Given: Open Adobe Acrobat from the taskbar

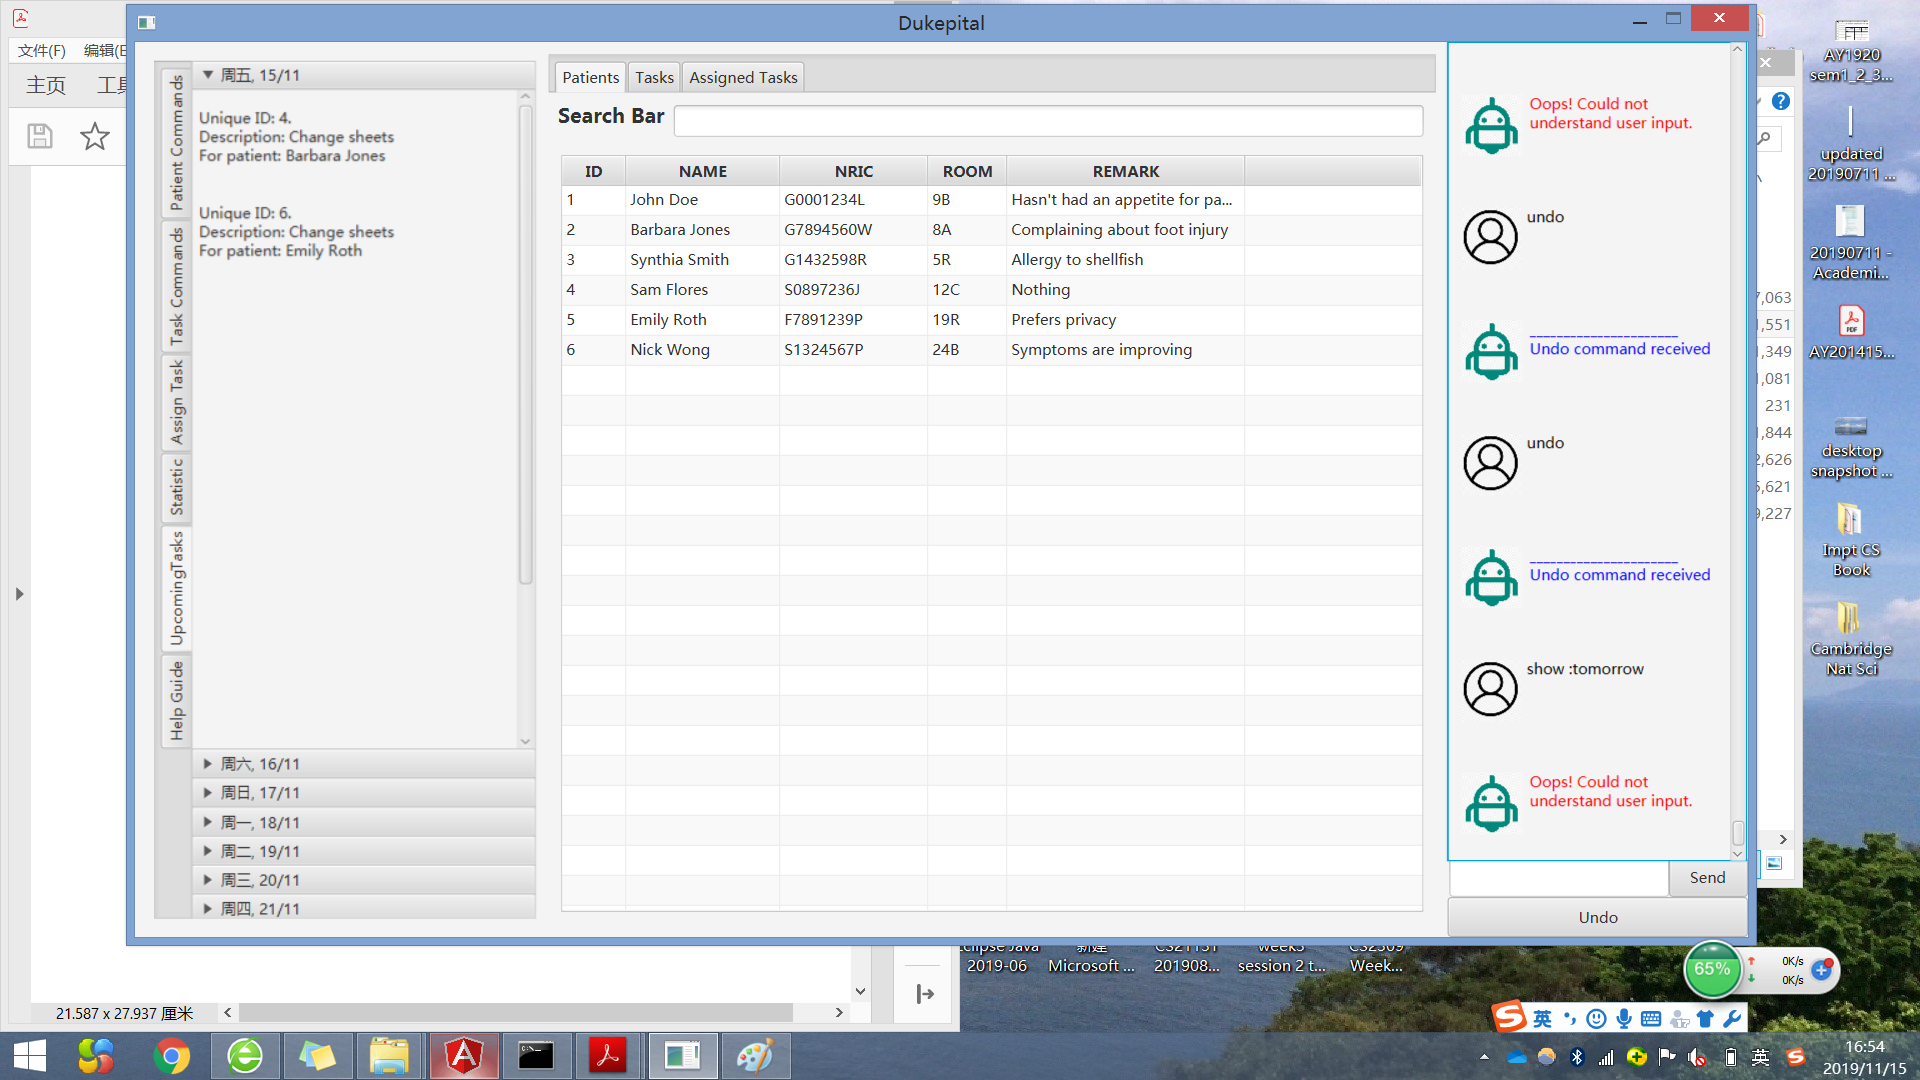Looking at the screenshot, I should point(608,1056).
